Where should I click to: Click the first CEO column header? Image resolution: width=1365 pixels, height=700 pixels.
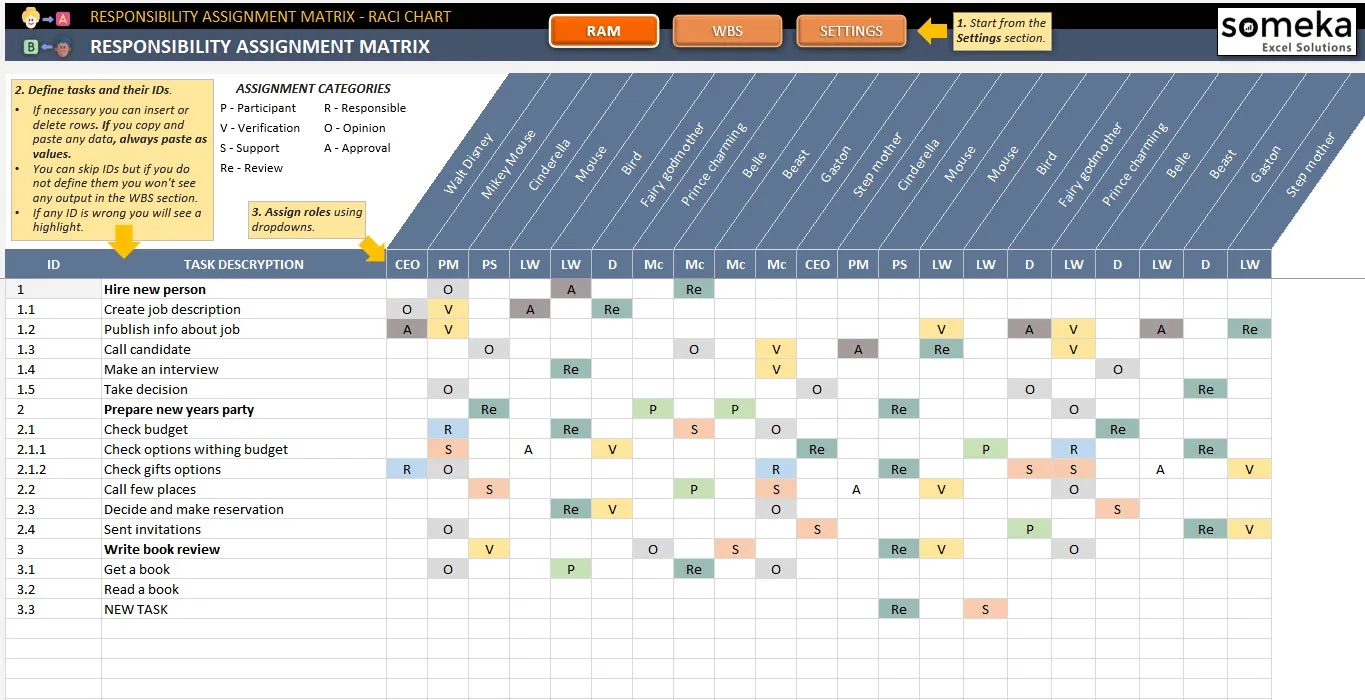(x=407, y=264)
